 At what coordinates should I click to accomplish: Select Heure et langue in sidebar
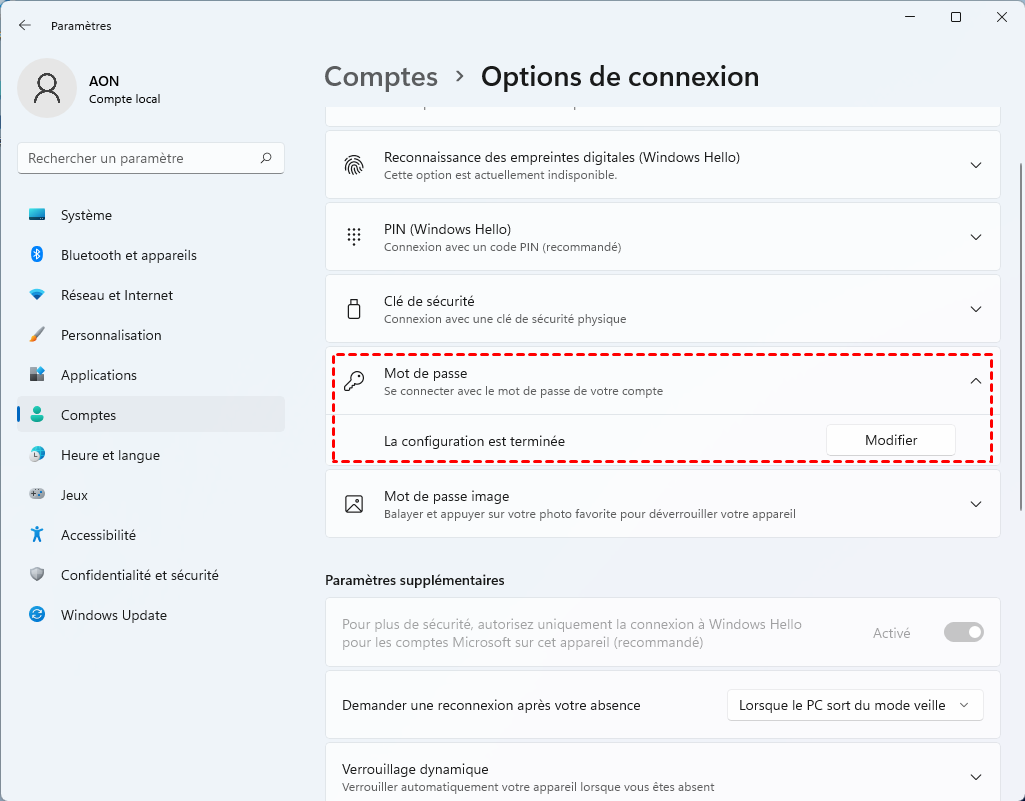110,455
